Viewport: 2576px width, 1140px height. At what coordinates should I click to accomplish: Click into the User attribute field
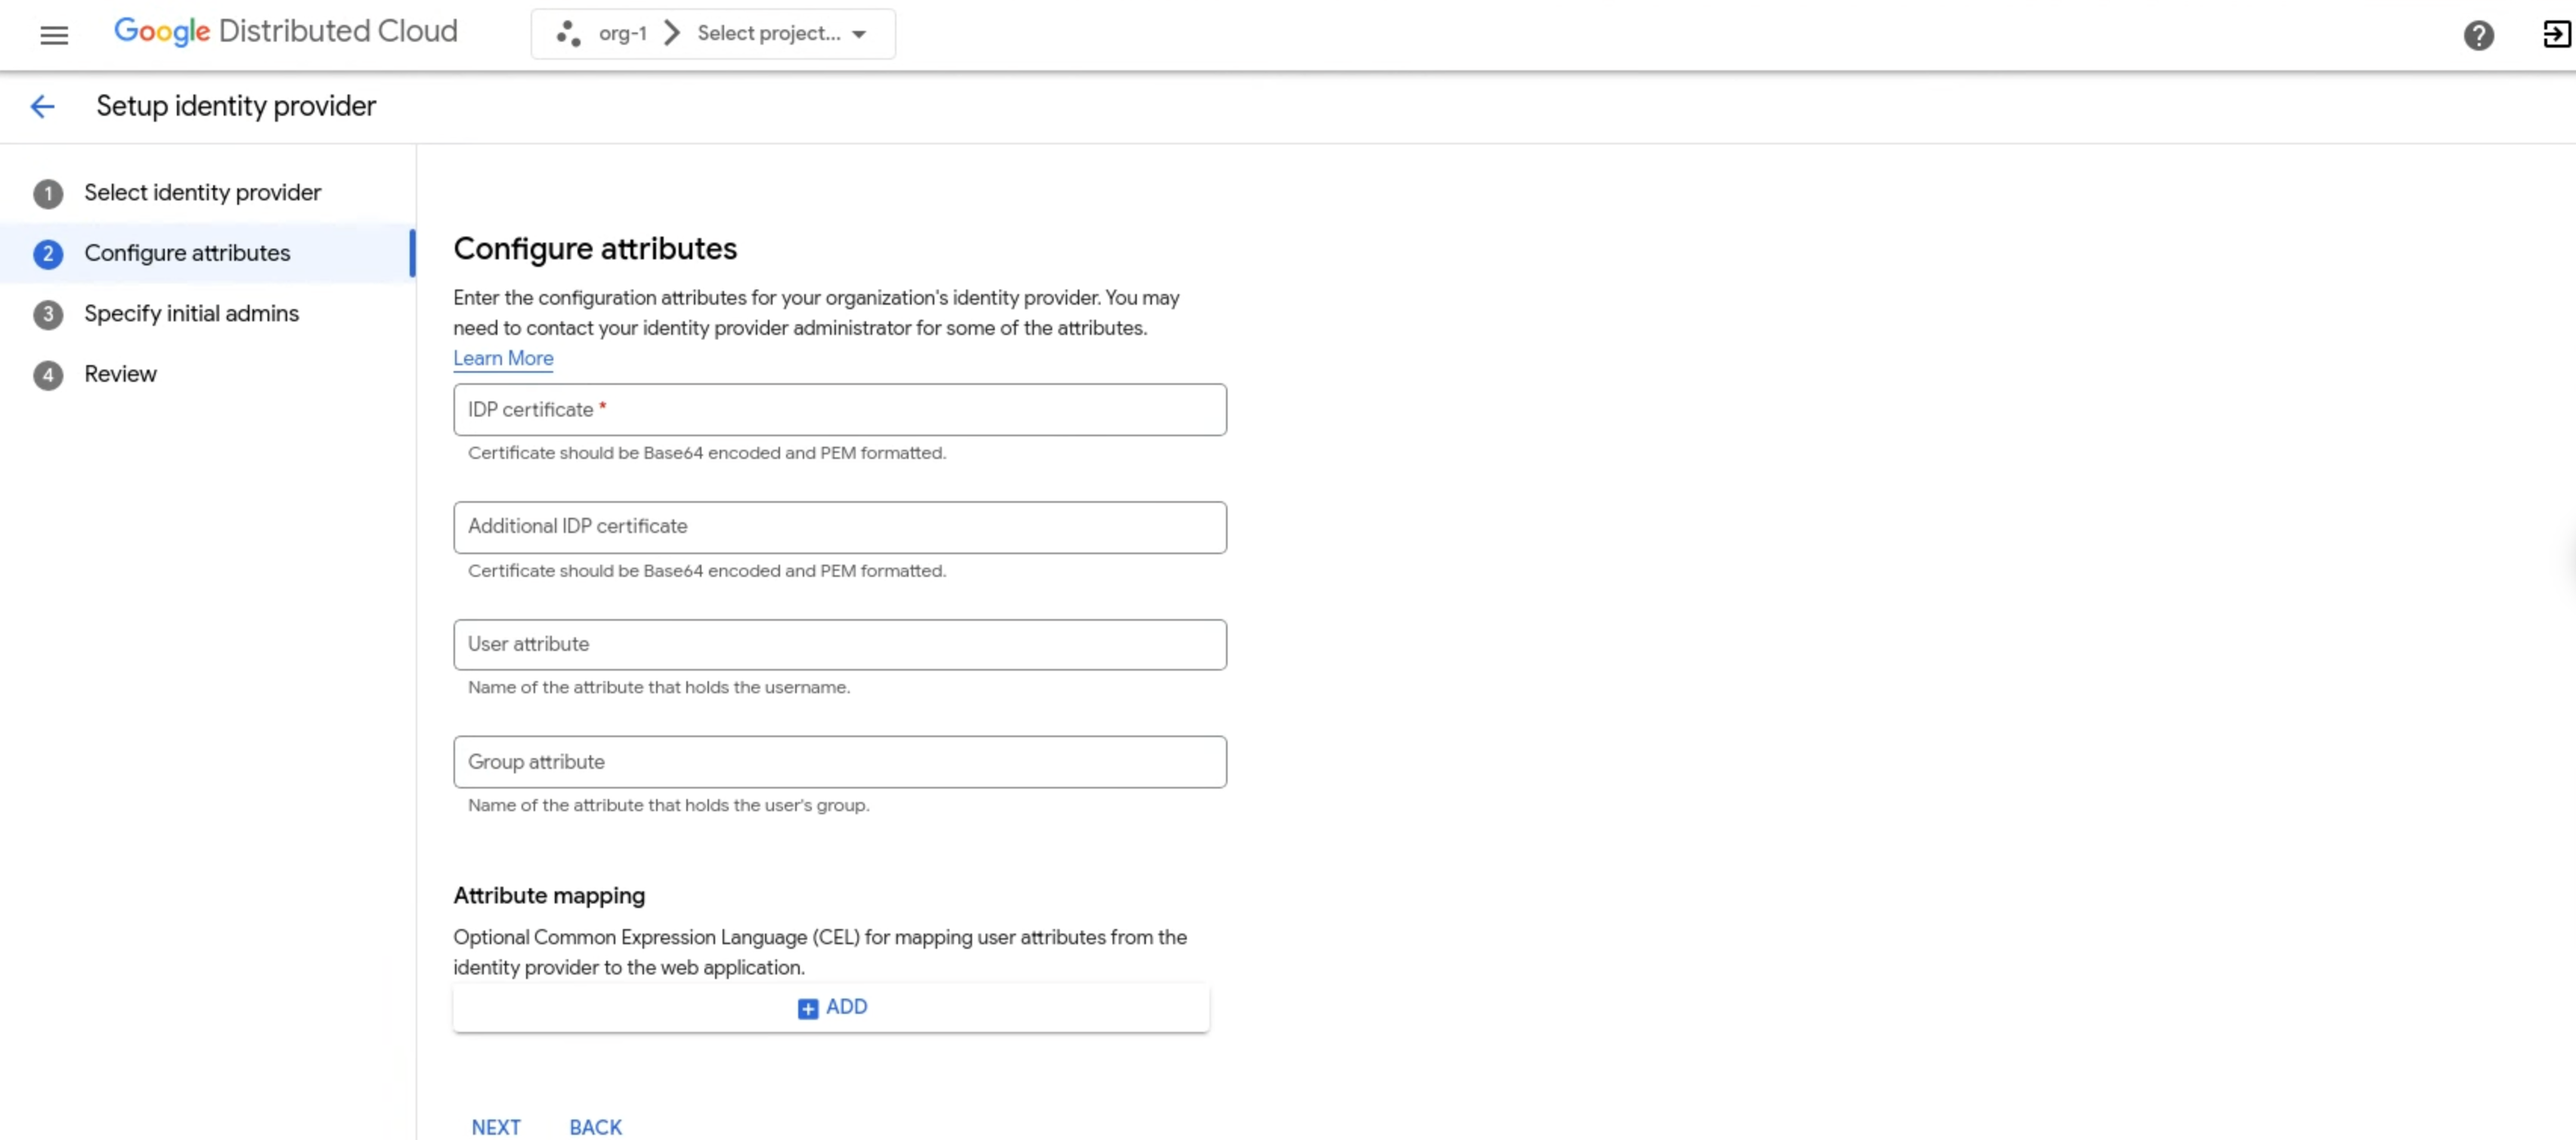(x=839, y=645)
